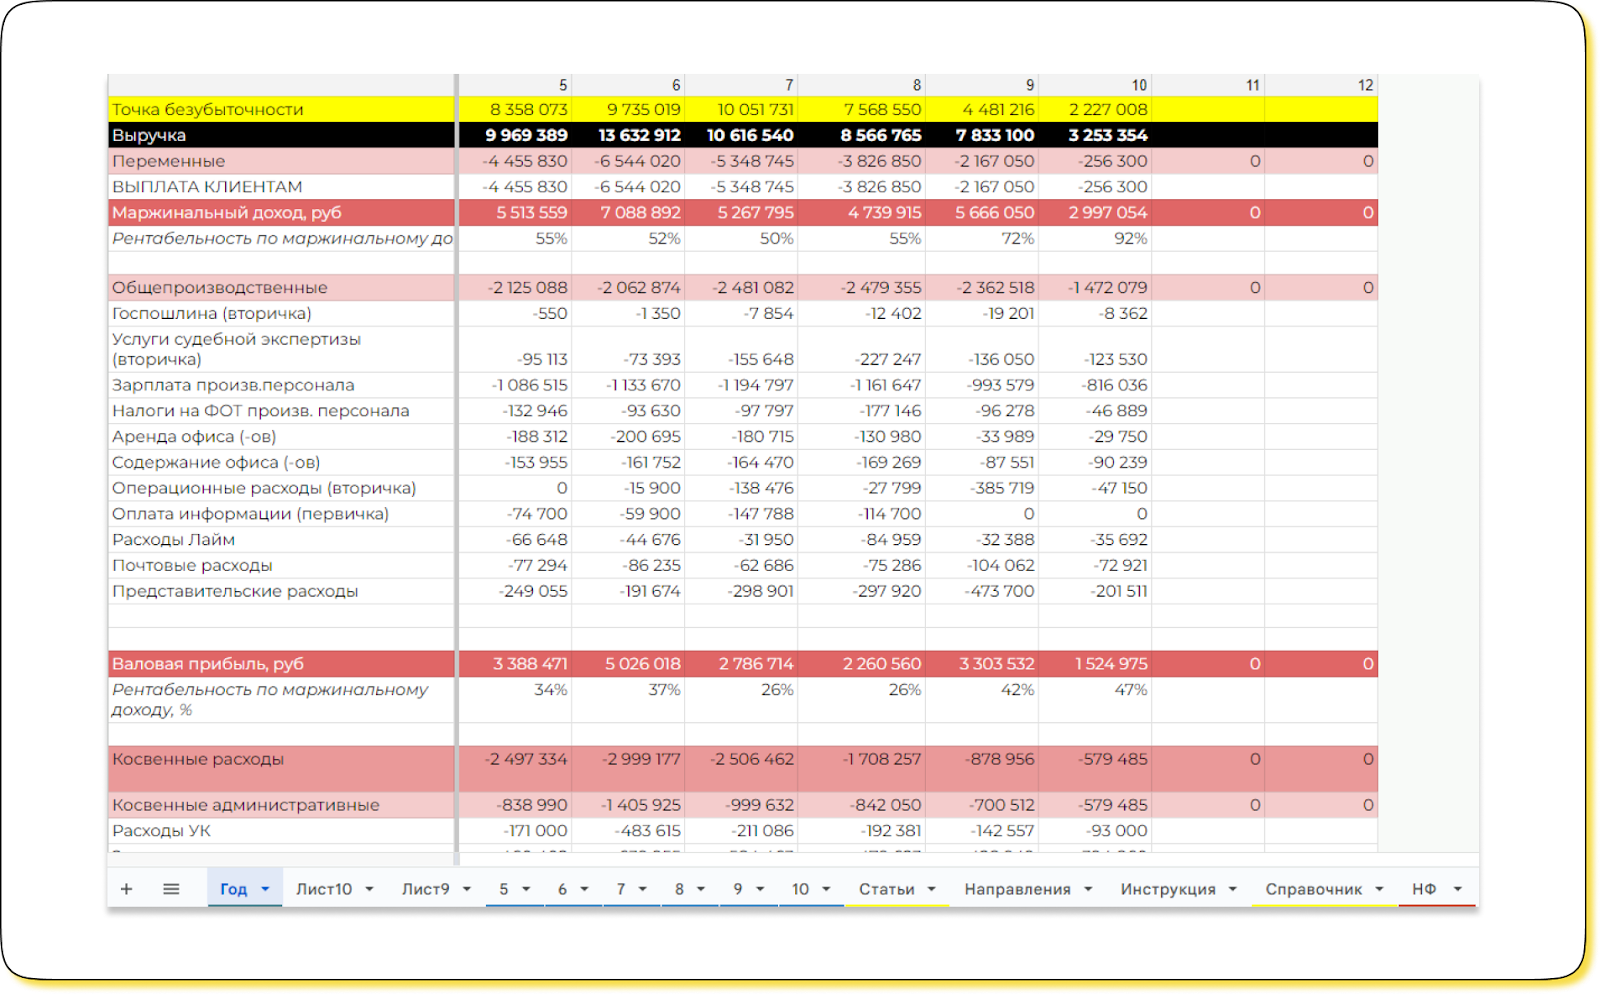Open the Лист9 tab dropdown arrow

466,889
